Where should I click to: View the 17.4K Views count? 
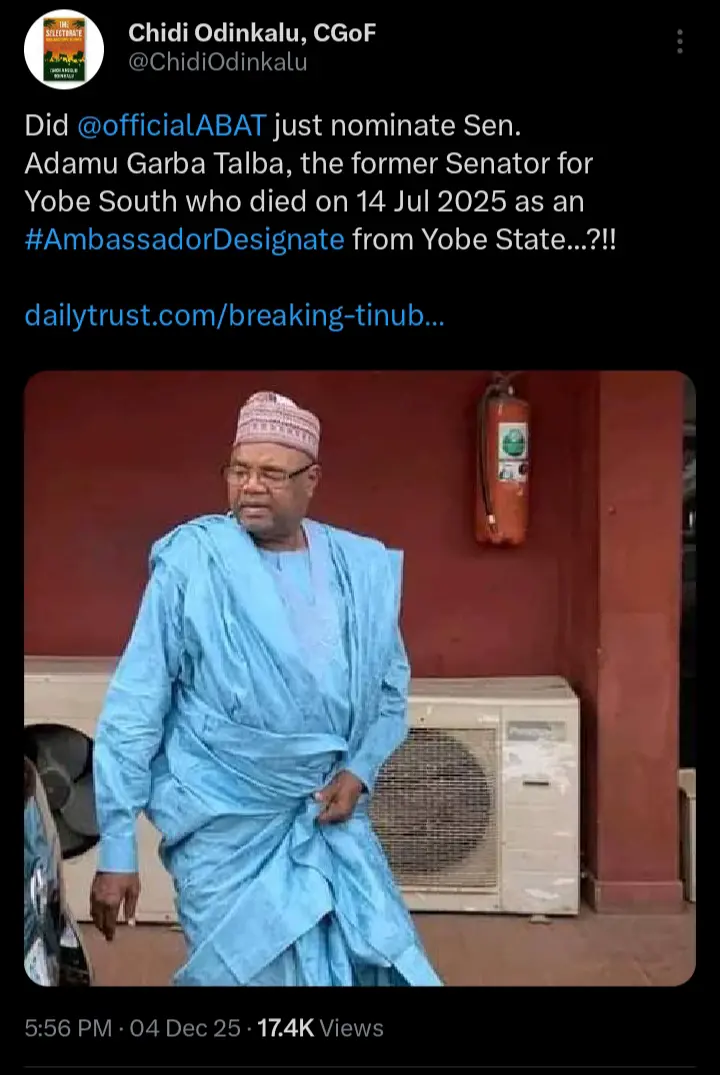320,1028
